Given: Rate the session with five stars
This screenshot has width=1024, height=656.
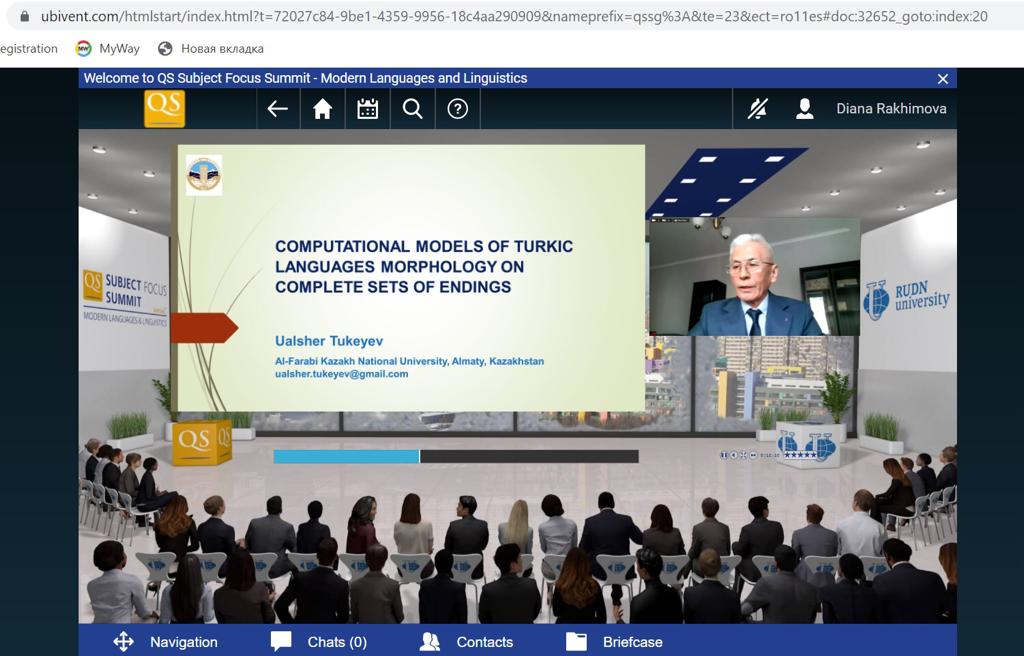Looking at the screenshot, I should [799, 455].
